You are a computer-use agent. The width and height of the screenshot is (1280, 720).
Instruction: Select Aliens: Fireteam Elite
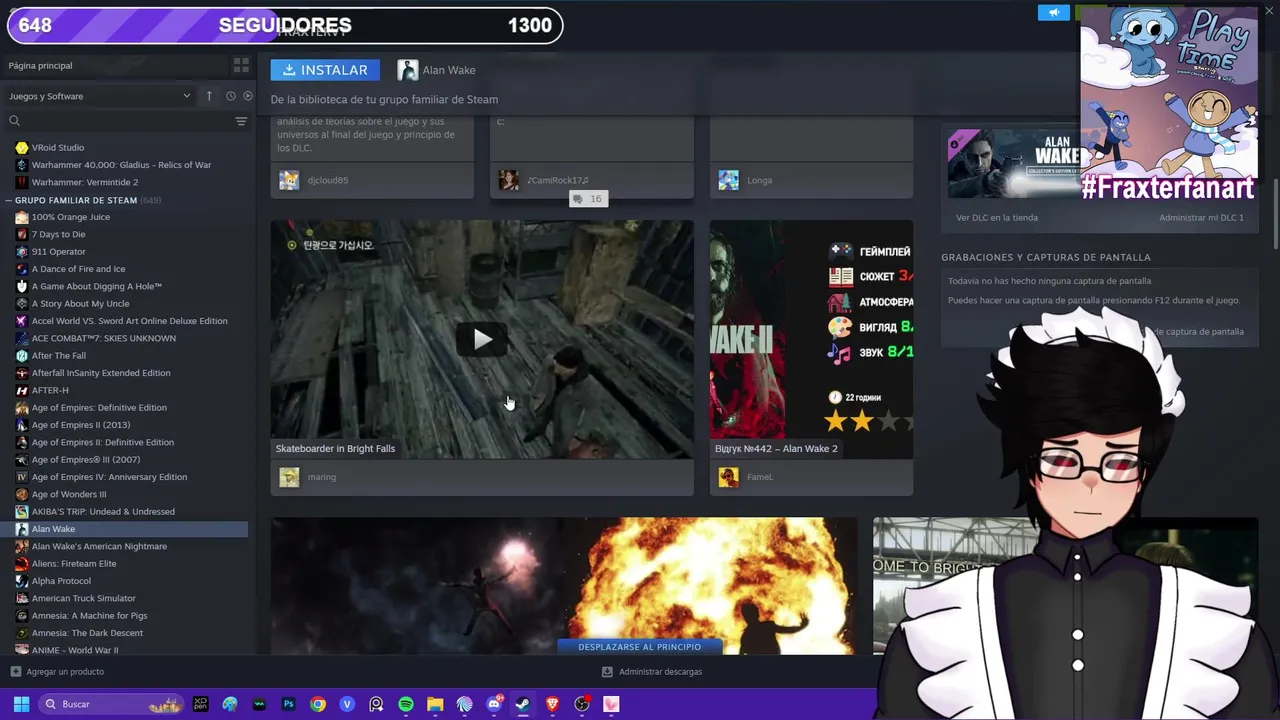click(x=74, y=564)
